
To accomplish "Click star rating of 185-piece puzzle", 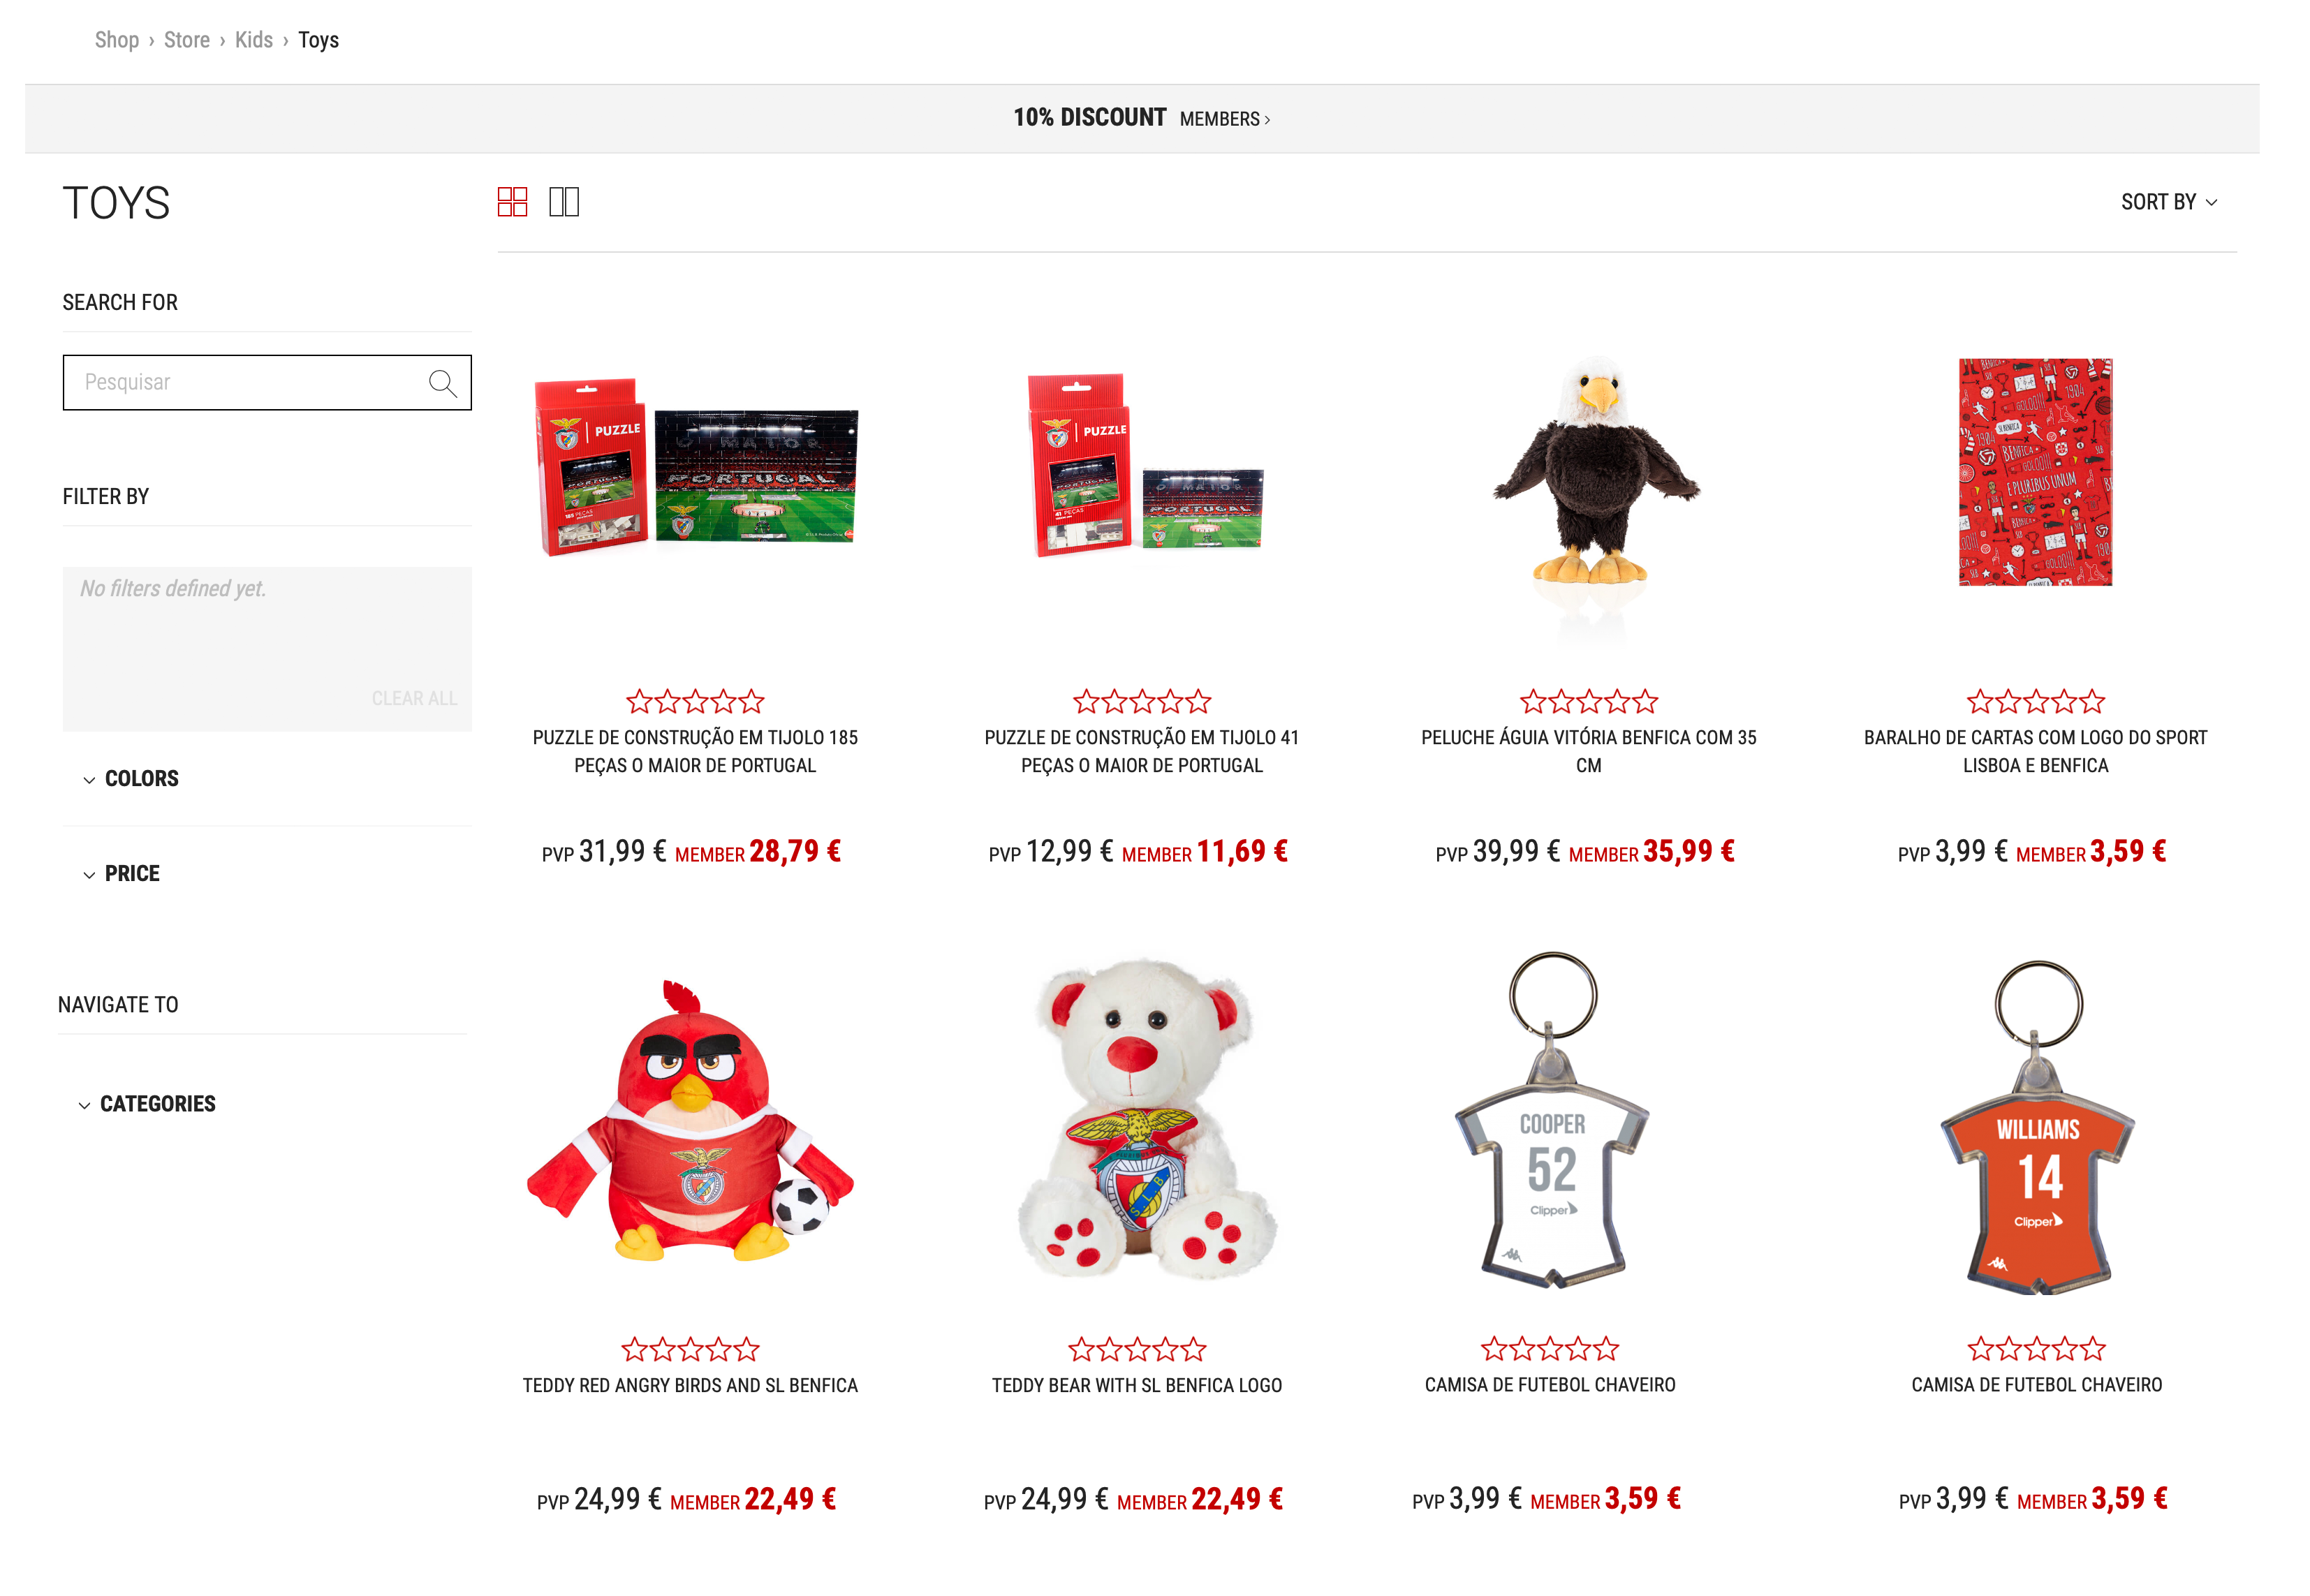I will coord(695,702).
